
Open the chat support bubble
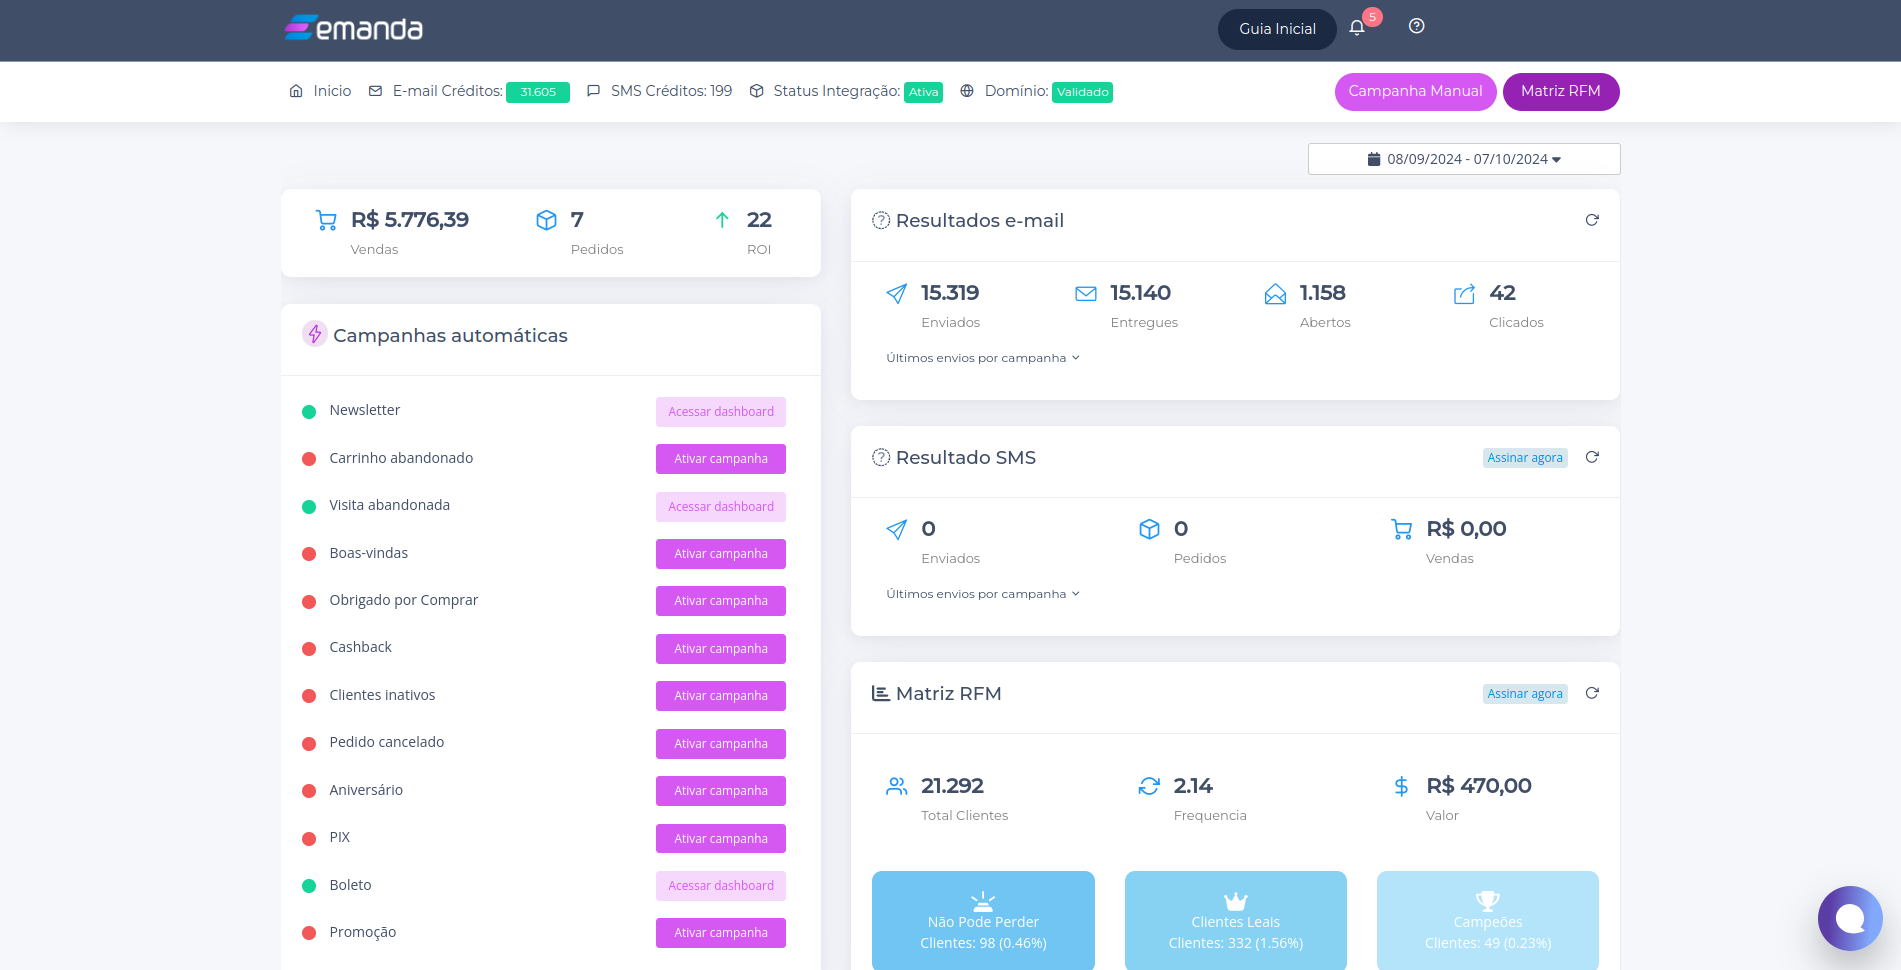coord(1850,918)
